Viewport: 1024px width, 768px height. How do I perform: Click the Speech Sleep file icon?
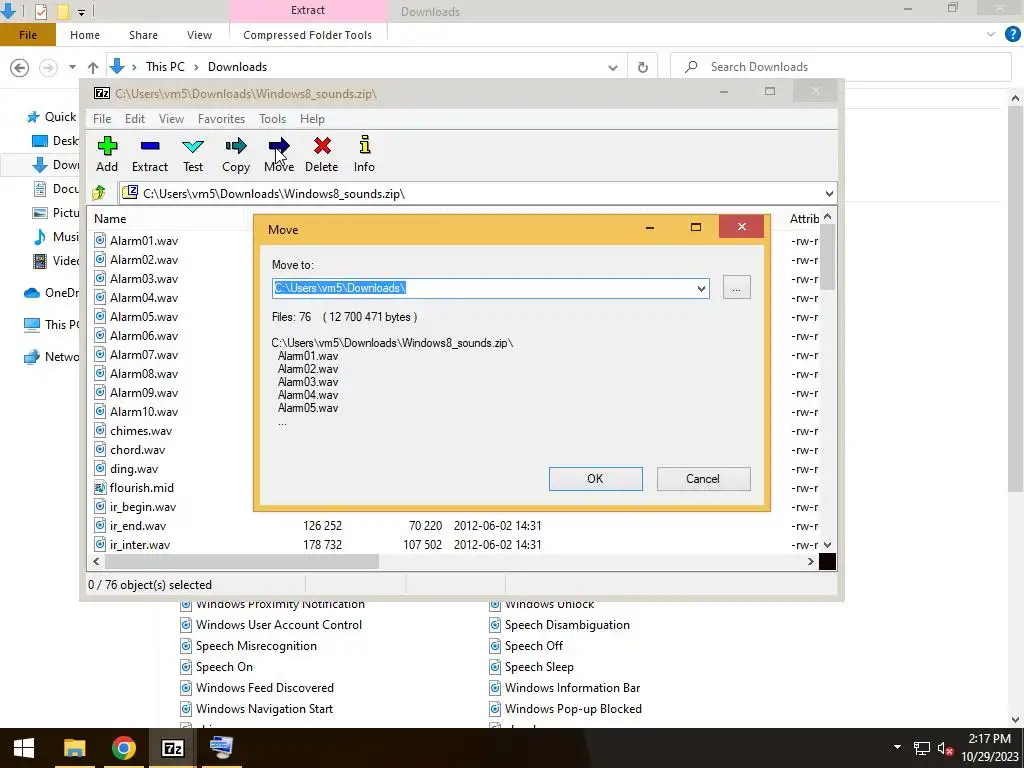pos(495,667)
